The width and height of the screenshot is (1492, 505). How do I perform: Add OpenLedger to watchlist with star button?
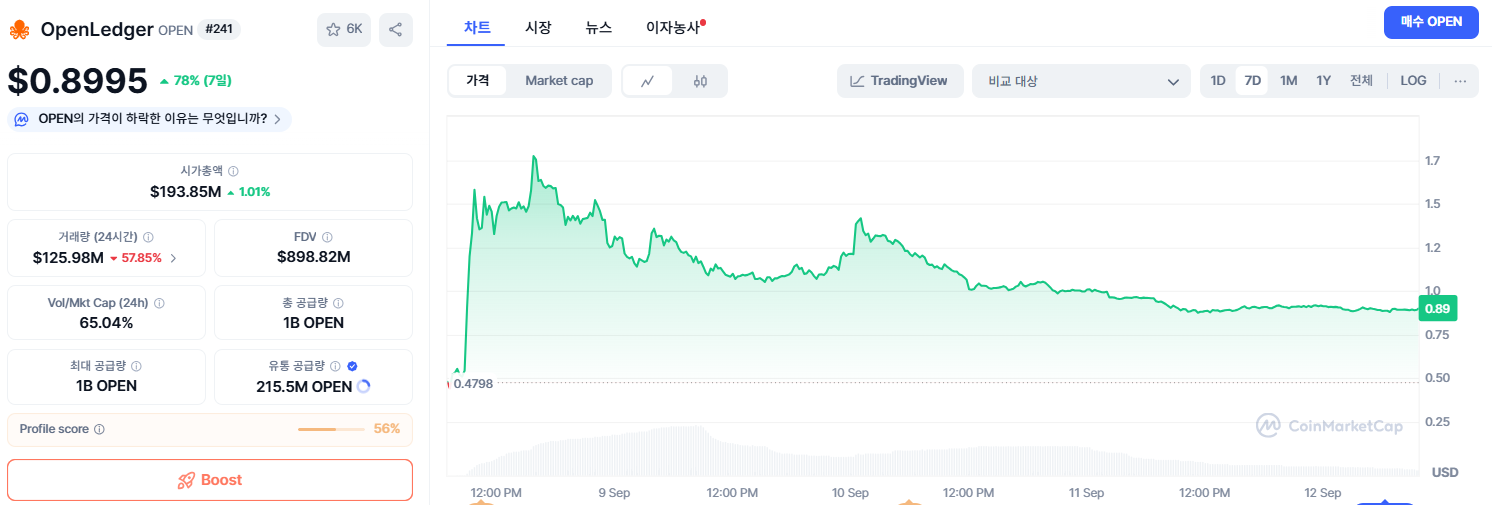344,30
